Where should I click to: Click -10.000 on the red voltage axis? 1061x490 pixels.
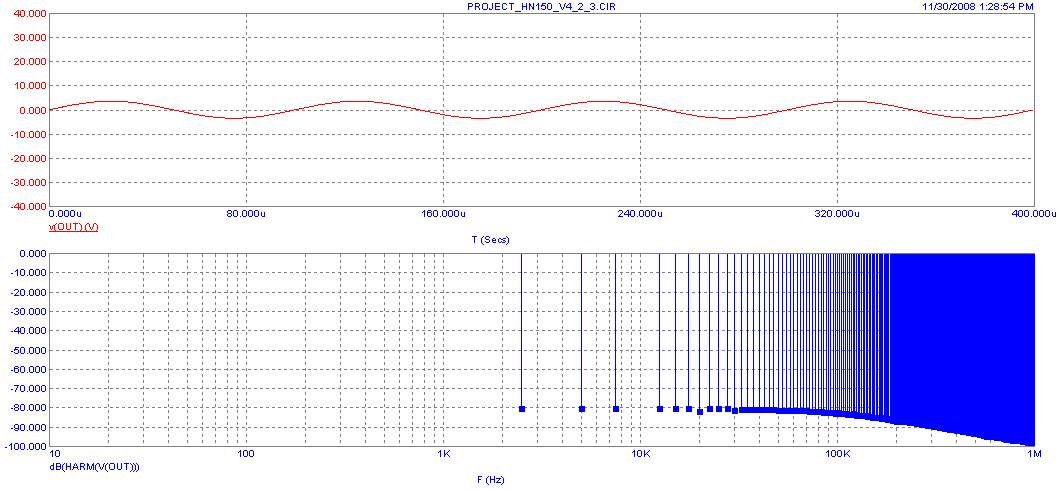pos(28,134)
